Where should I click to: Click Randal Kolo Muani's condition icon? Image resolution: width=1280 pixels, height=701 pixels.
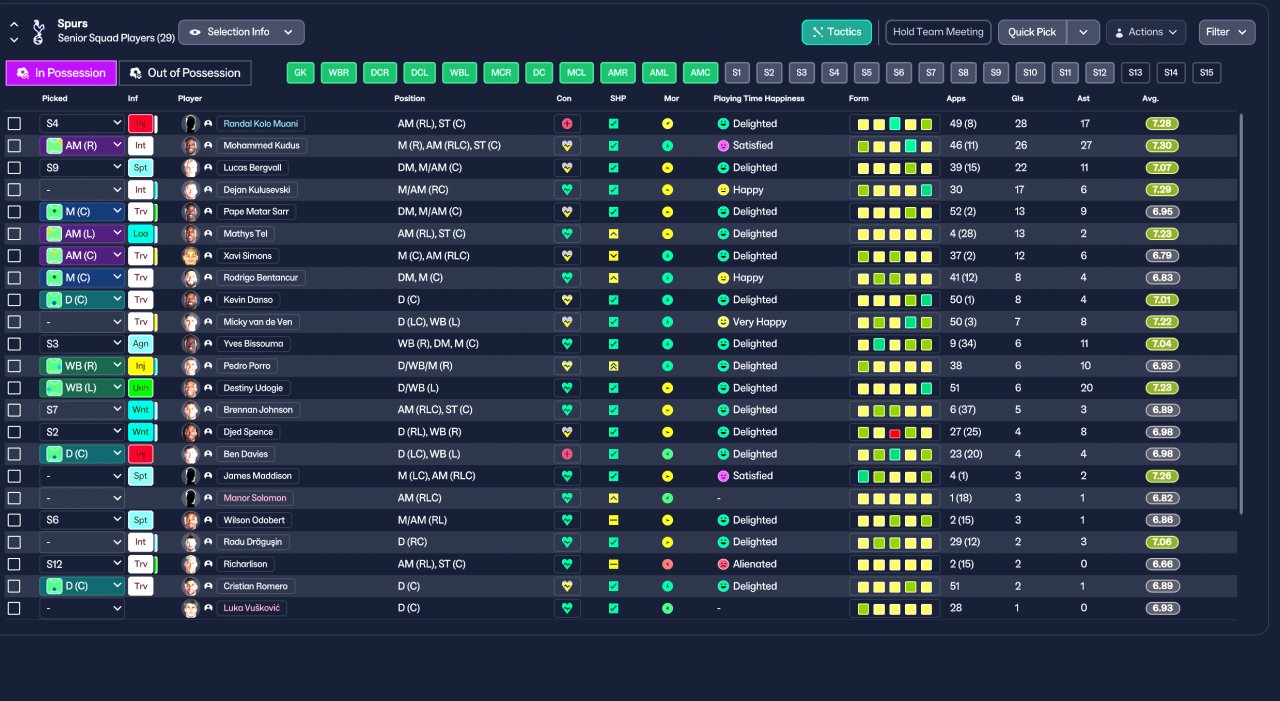coord(567,124)
